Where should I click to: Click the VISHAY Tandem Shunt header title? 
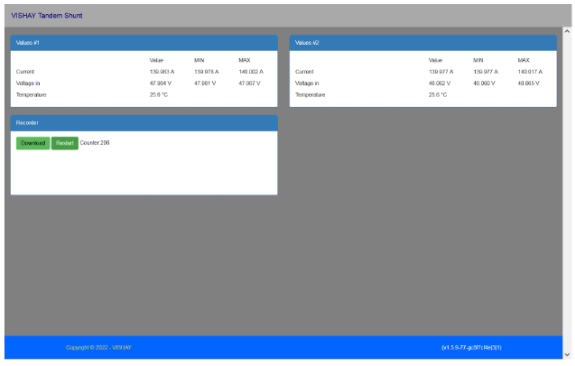pos(47,15)
